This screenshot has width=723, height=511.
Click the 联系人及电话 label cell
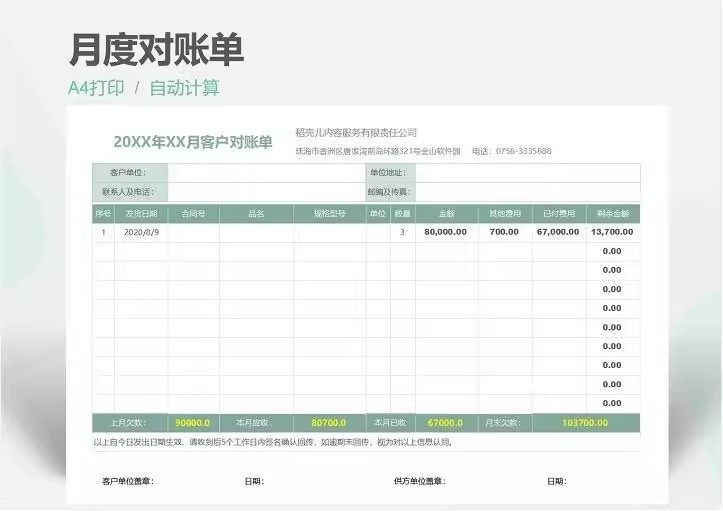[x=130, y=192]
